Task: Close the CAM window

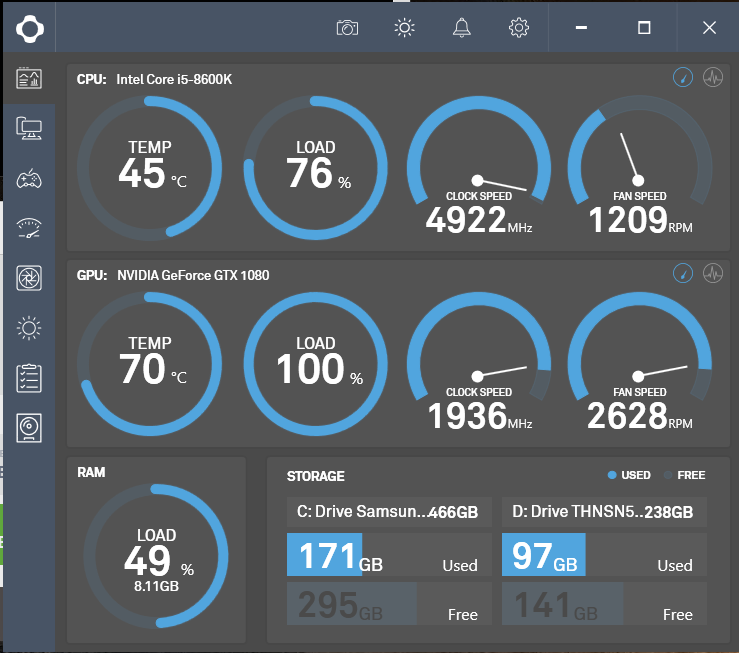Action: pyautogui.click(x=709, y=28)
